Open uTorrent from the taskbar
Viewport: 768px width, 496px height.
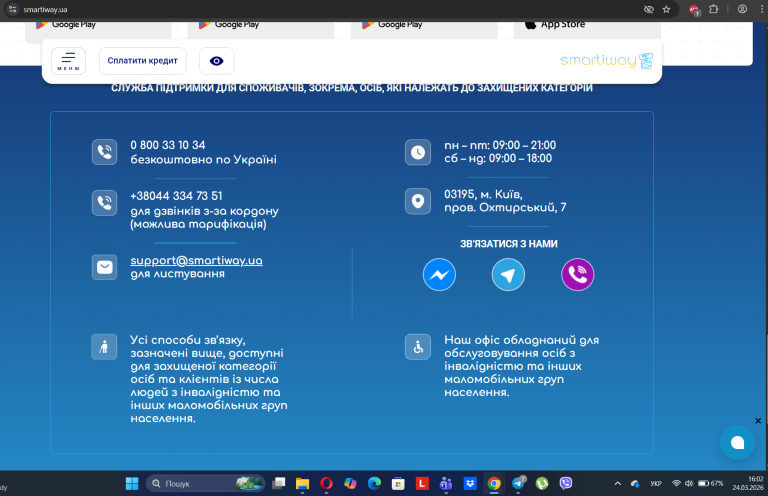(542, 484)
